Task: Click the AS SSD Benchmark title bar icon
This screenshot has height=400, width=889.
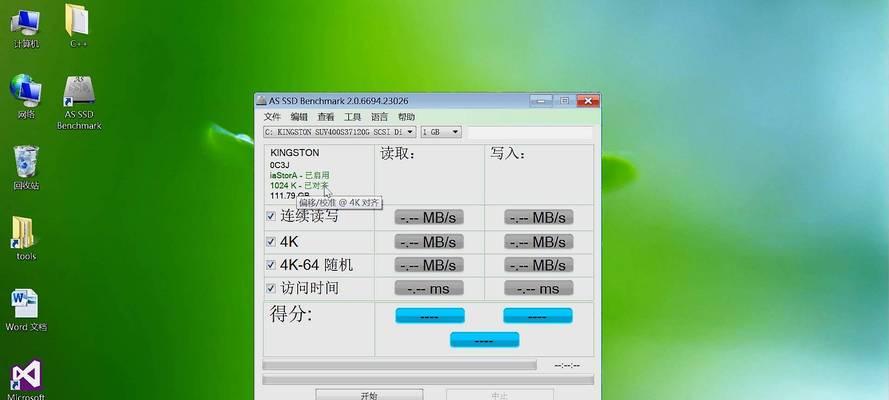Action: pos(261,101)
